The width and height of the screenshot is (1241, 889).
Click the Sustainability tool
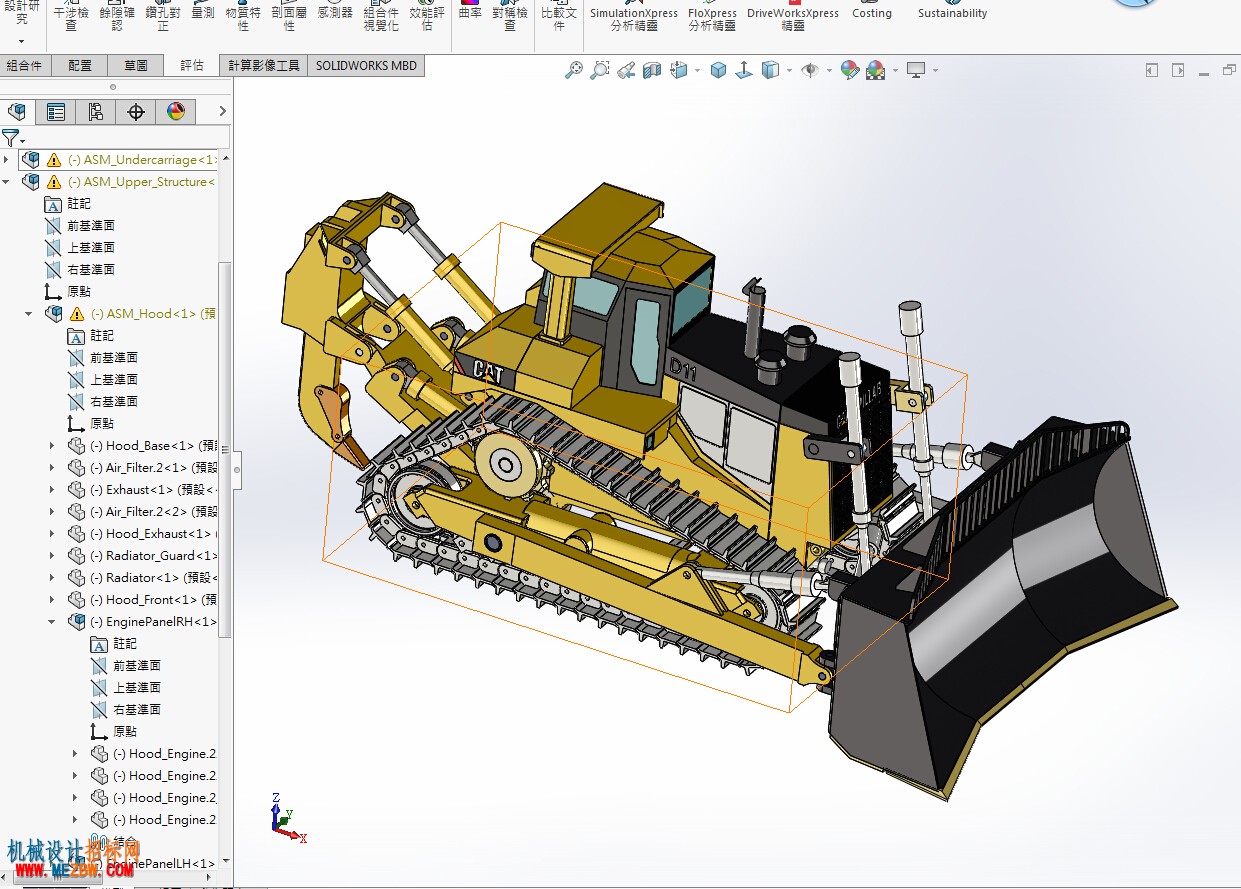pyautogui.click(x=952, y=12)
